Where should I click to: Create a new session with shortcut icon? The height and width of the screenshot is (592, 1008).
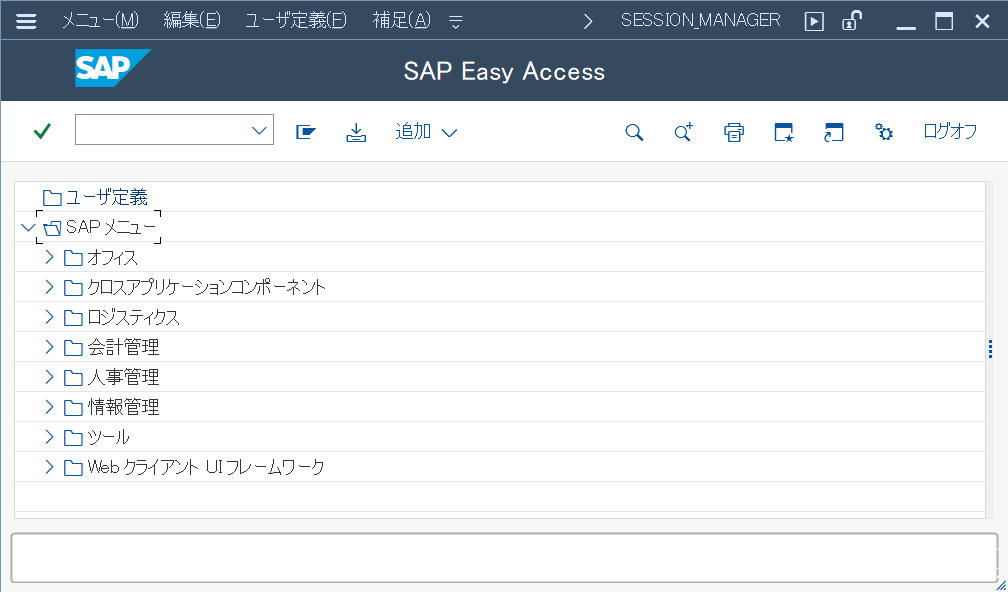tap(833, 131)
